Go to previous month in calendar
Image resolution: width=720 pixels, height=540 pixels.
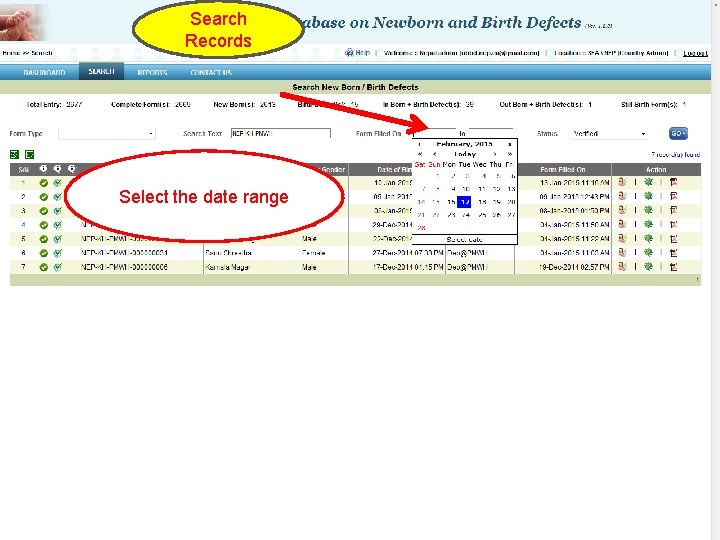tap(434, 154)
